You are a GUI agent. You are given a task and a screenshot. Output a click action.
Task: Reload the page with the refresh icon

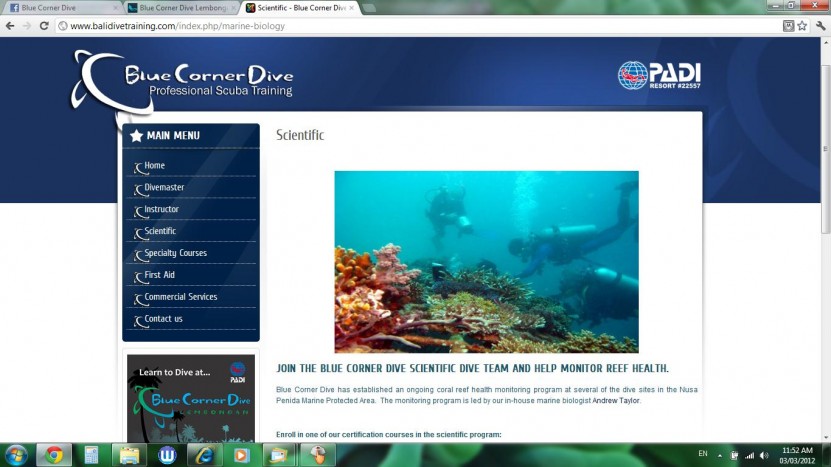pyautogui.click(x=45, y=26)
